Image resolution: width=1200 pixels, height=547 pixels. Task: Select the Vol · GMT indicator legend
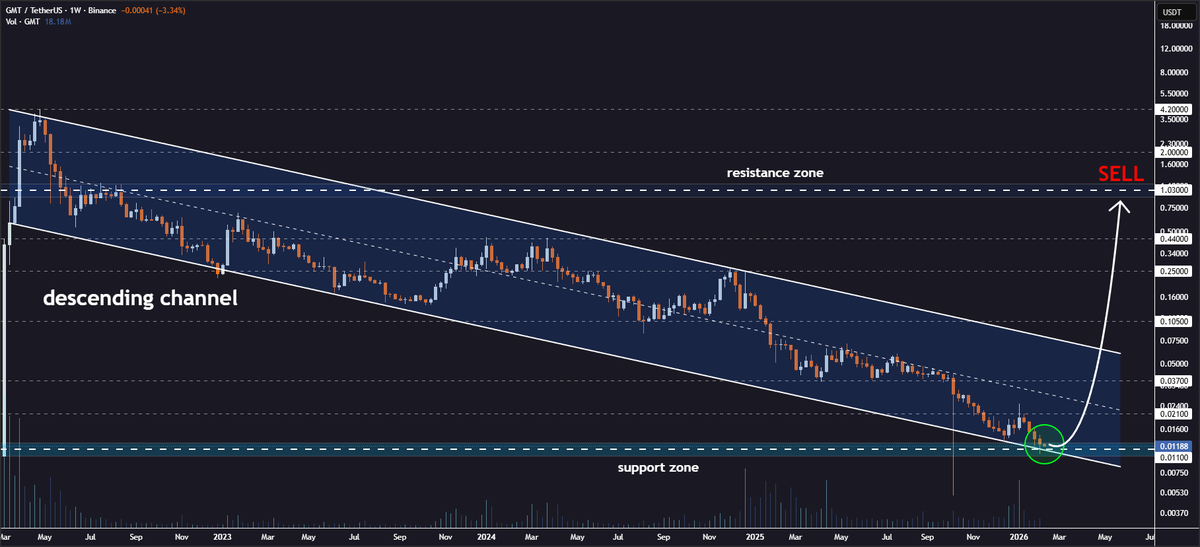pyautogui.click(x=24, y=20)
